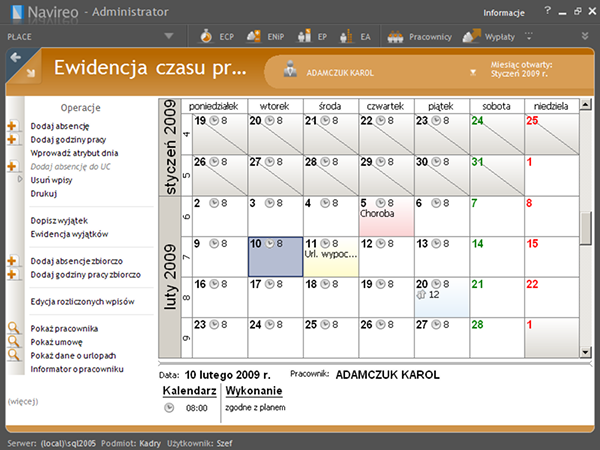Open Ewidencja wyjątków link

point(69,234)
